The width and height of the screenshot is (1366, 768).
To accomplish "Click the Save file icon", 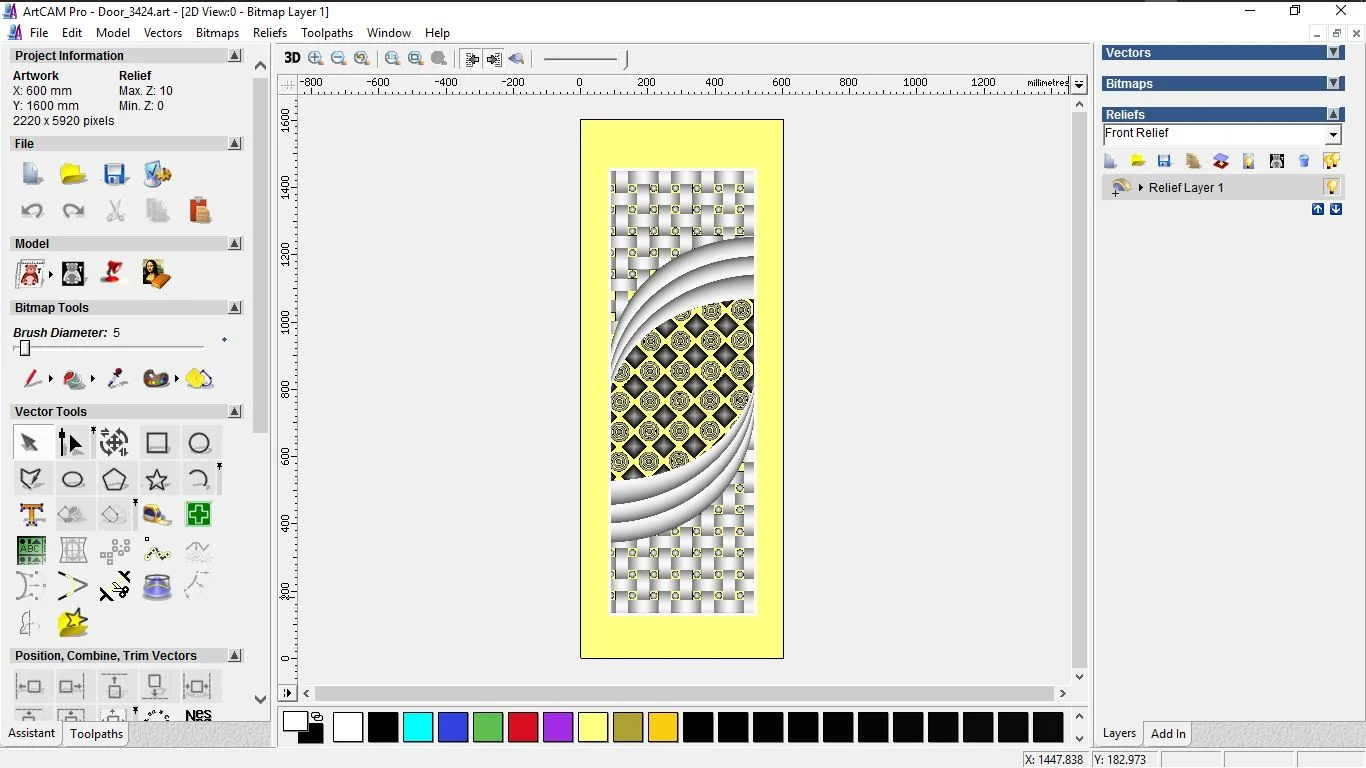I will point(115,175).
